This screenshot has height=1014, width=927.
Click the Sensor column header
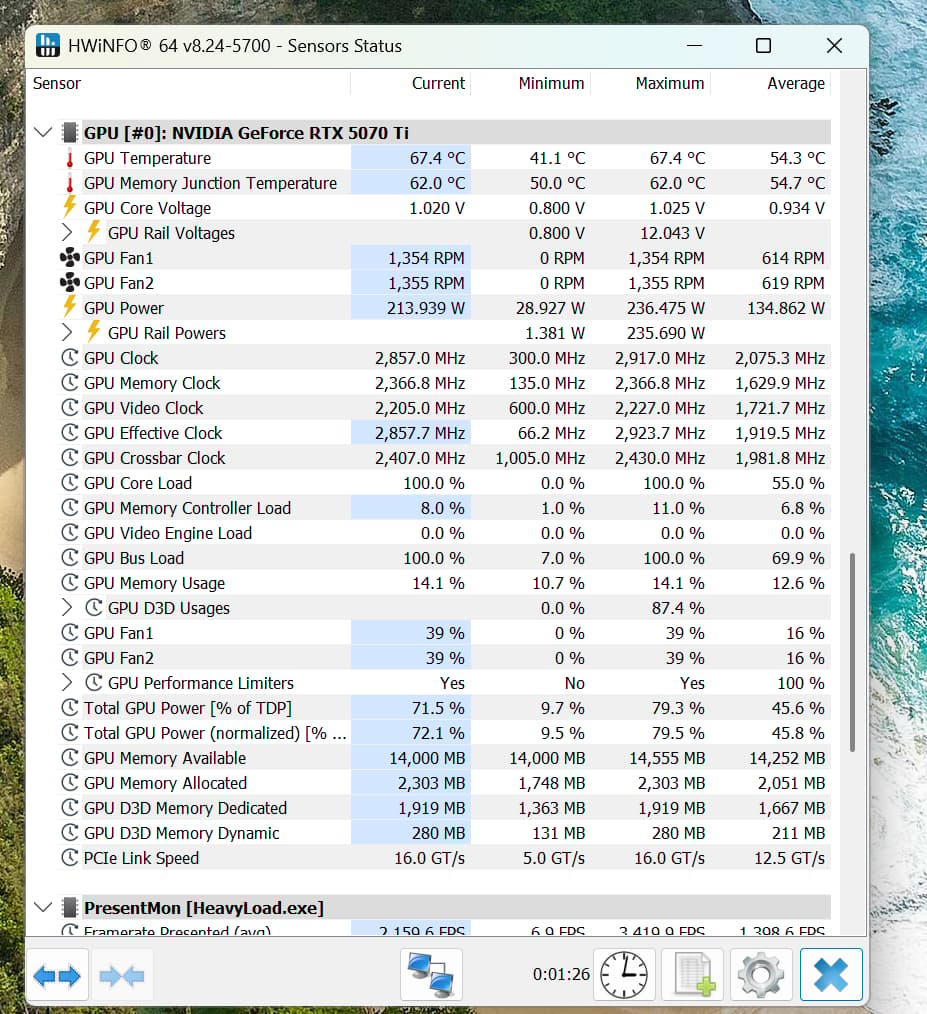point(57,83)
